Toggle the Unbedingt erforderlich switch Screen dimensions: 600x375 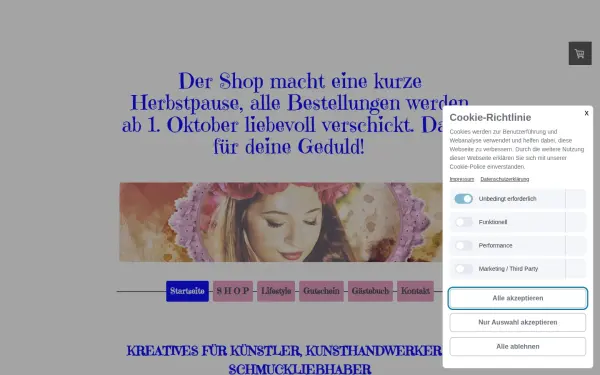(463, 199)
